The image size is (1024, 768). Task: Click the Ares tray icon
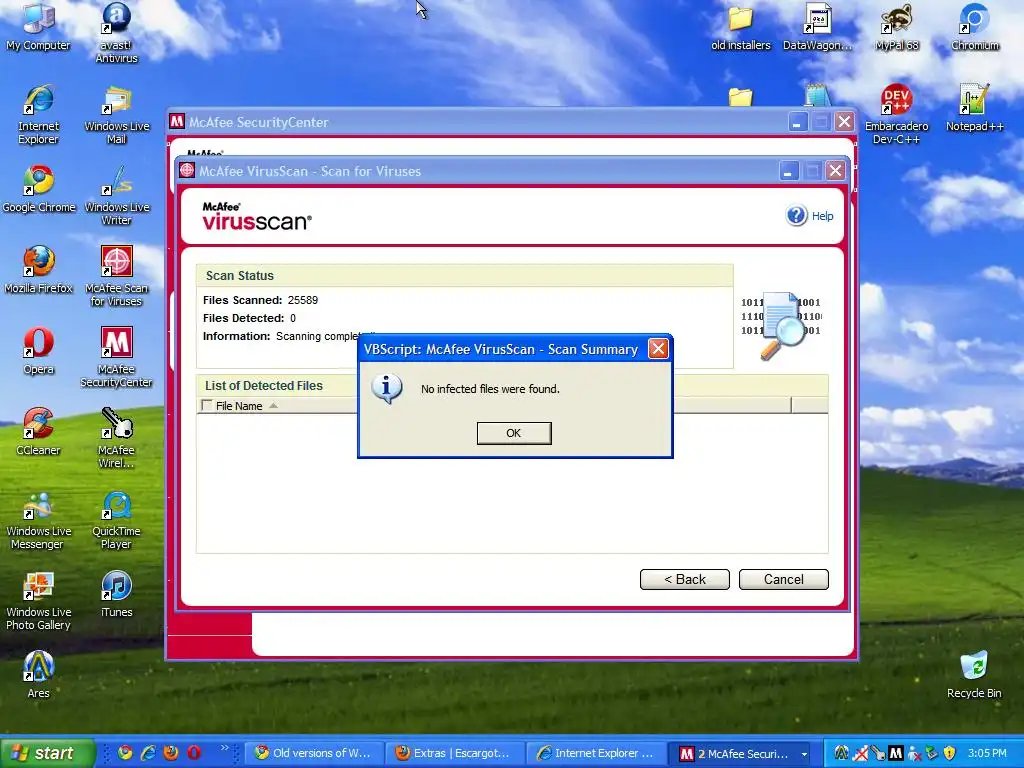pyautogui.click(x=842, y=753)
